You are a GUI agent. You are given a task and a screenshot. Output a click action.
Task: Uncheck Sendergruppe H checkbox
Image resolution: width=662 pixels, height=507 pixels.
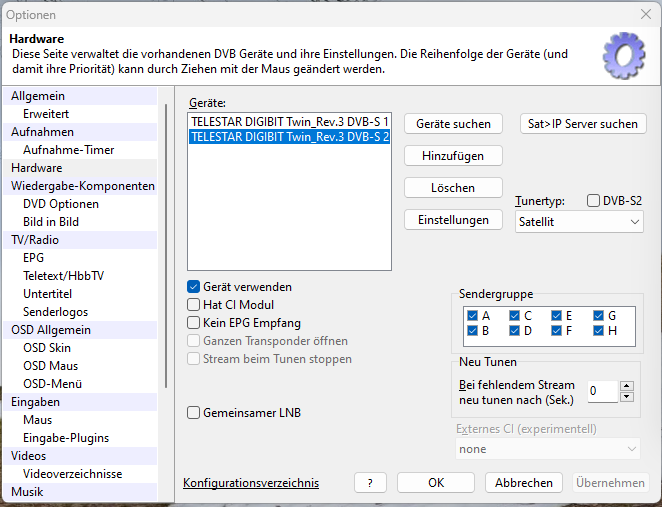(599, 331)
